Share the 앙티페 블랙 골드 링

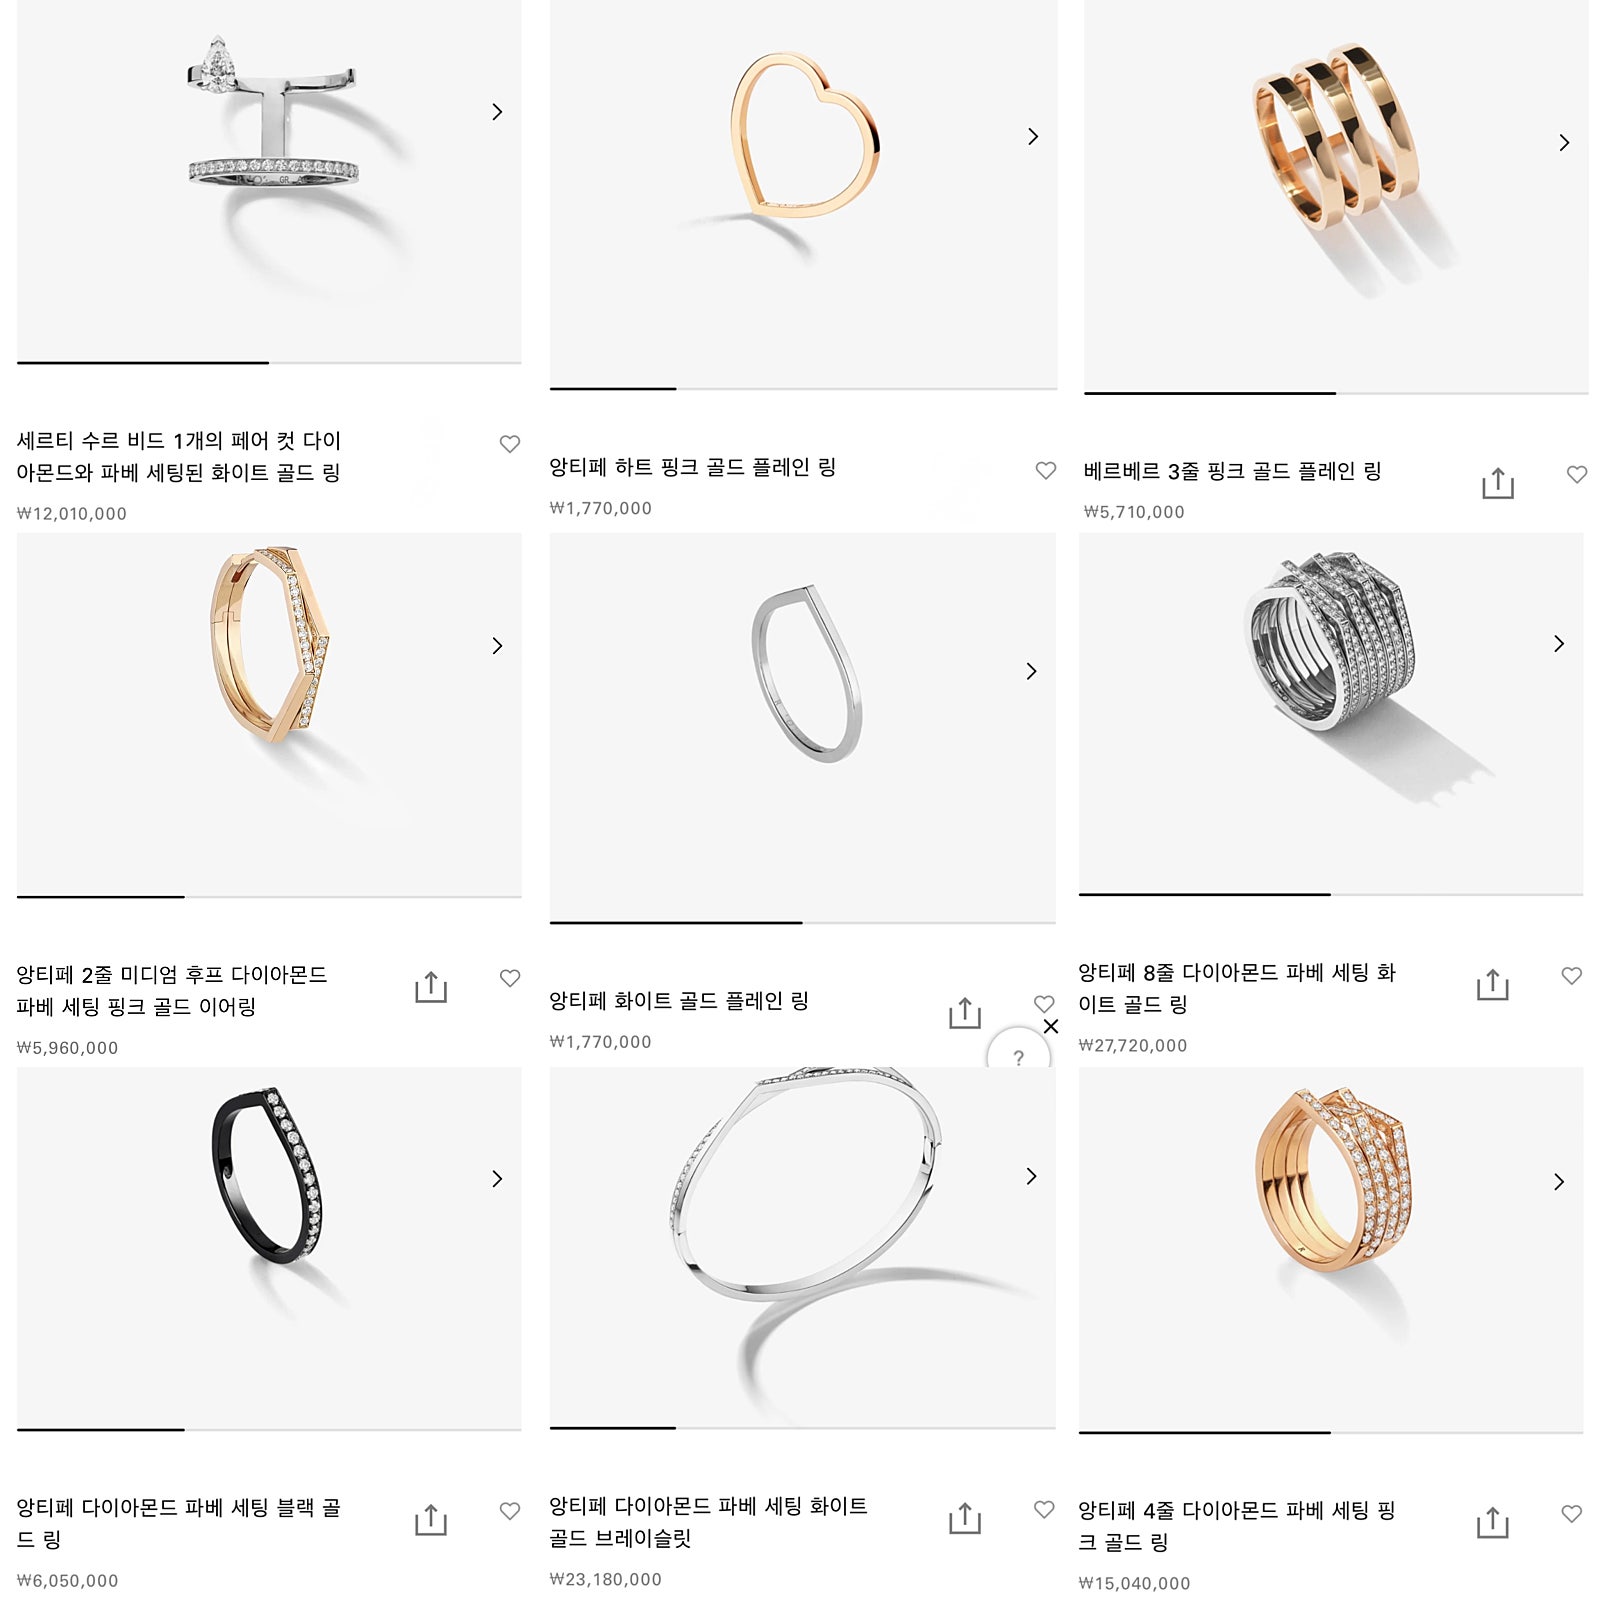pyautogui.click(x=431, y=1519)
